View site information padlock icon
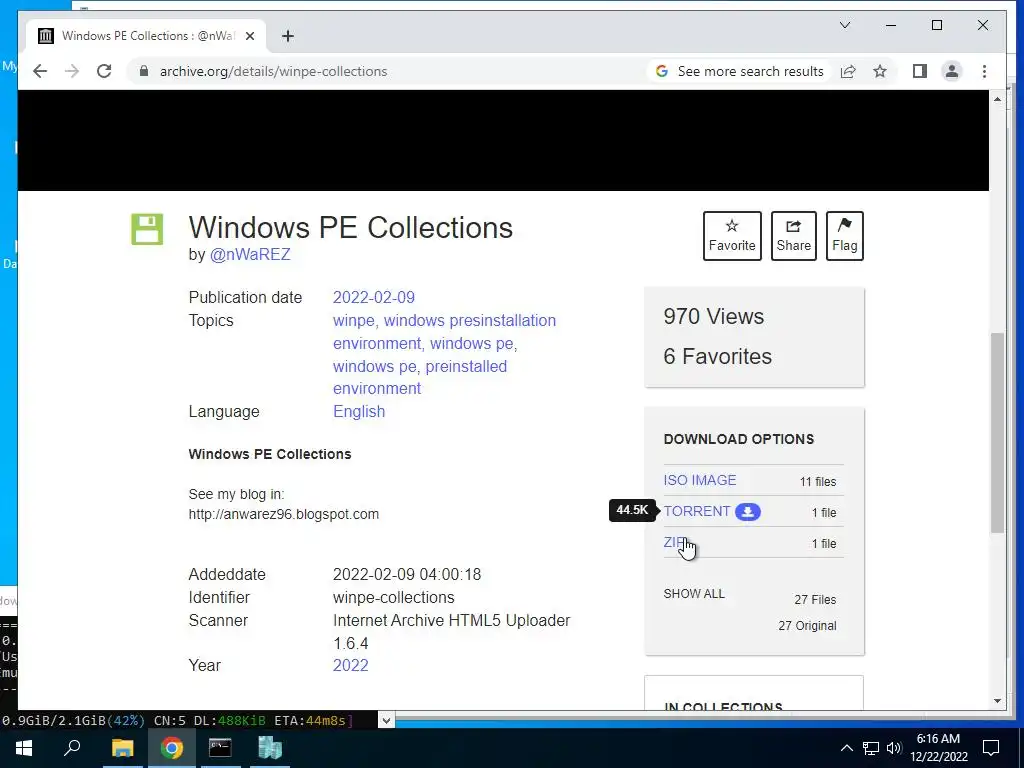 click(144, 71)
